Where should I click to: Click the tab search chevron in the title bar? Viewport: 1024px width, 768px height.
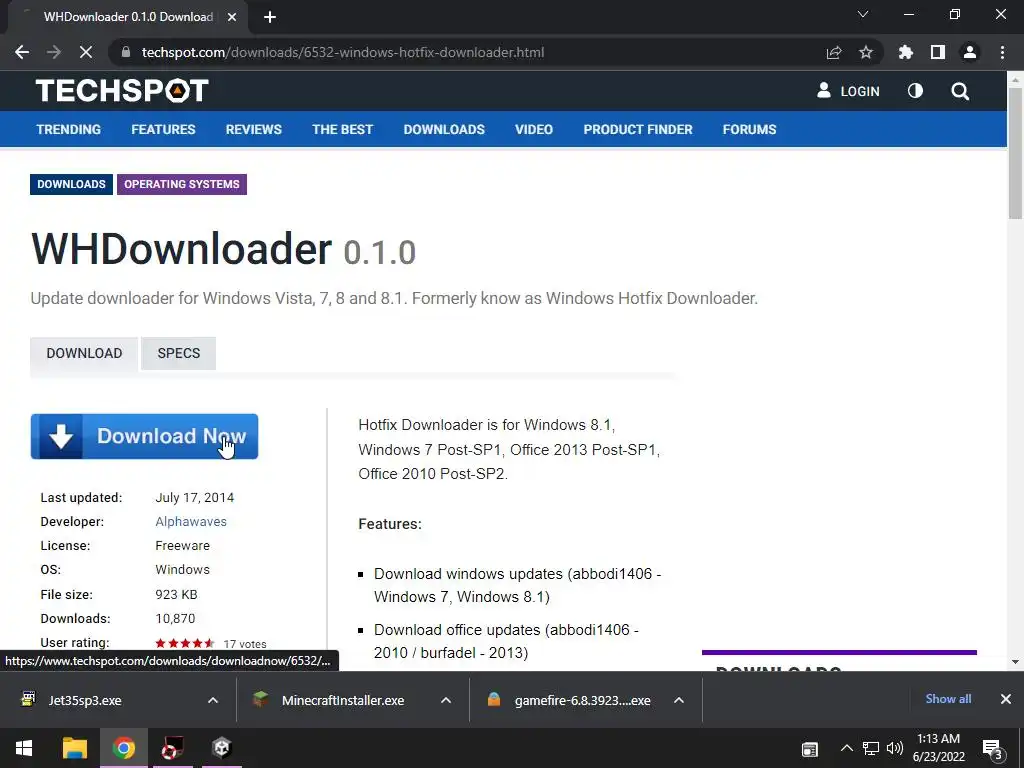point(863,14)
